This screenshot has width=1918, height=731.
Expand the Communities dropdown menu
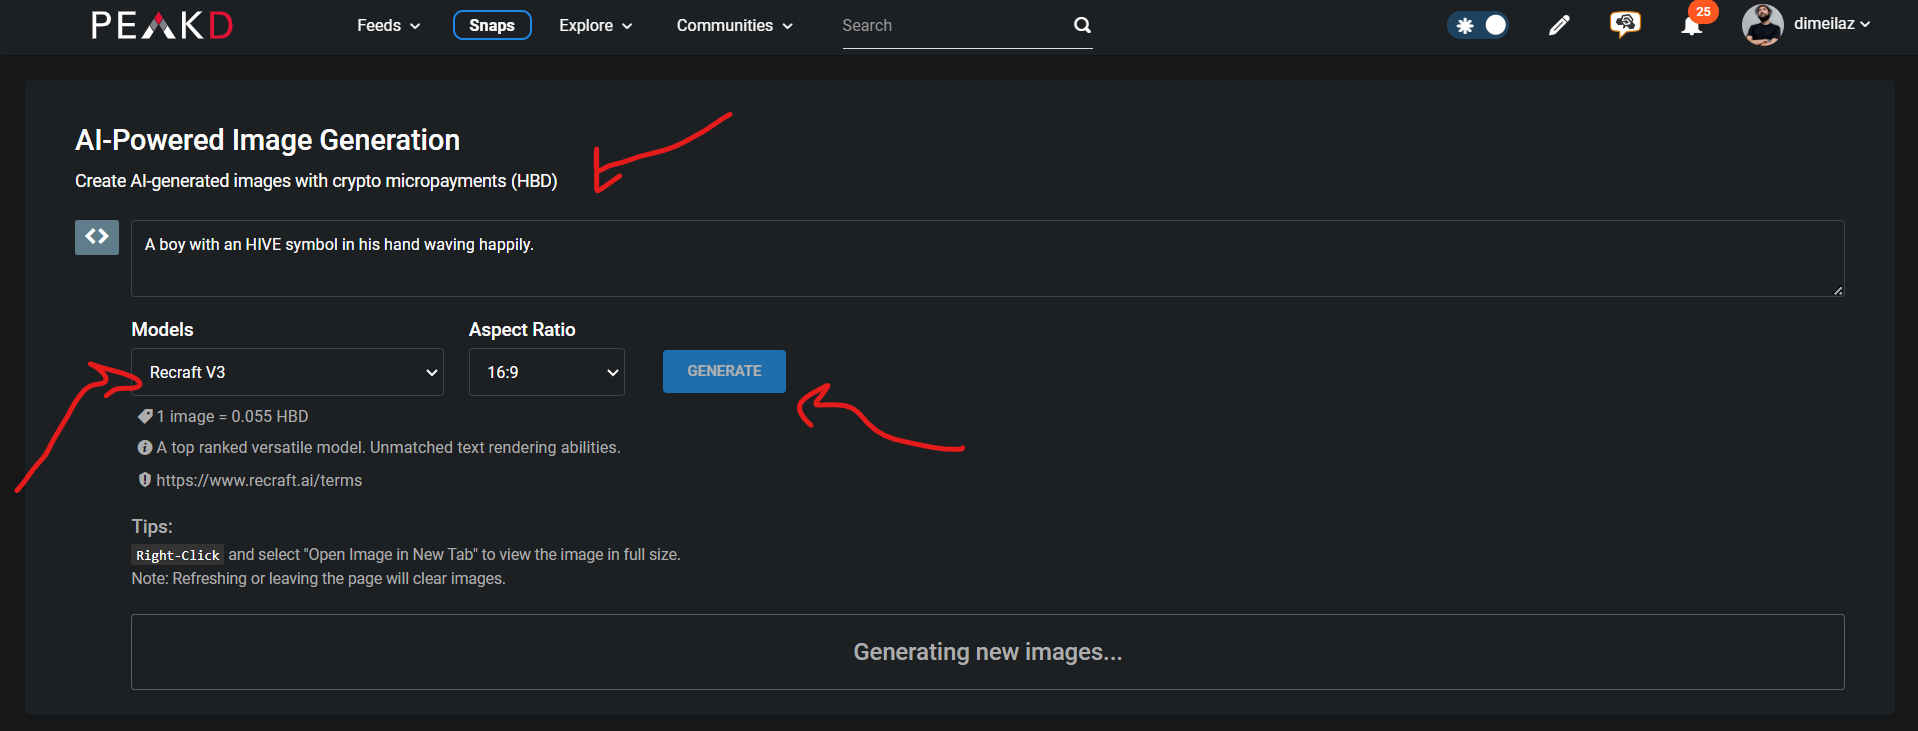tap(735, 25)
